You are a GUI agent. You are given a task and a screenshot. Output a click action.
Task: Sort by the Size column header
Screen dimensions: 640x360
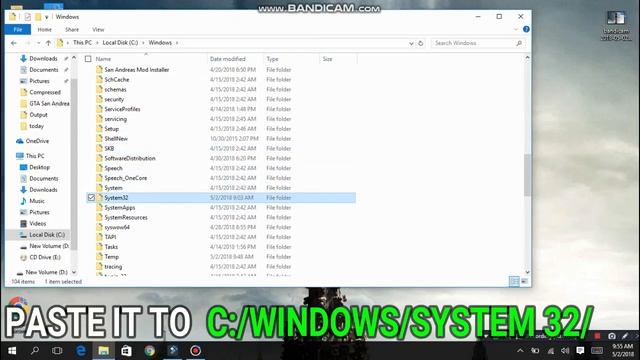tap(327, 59)
